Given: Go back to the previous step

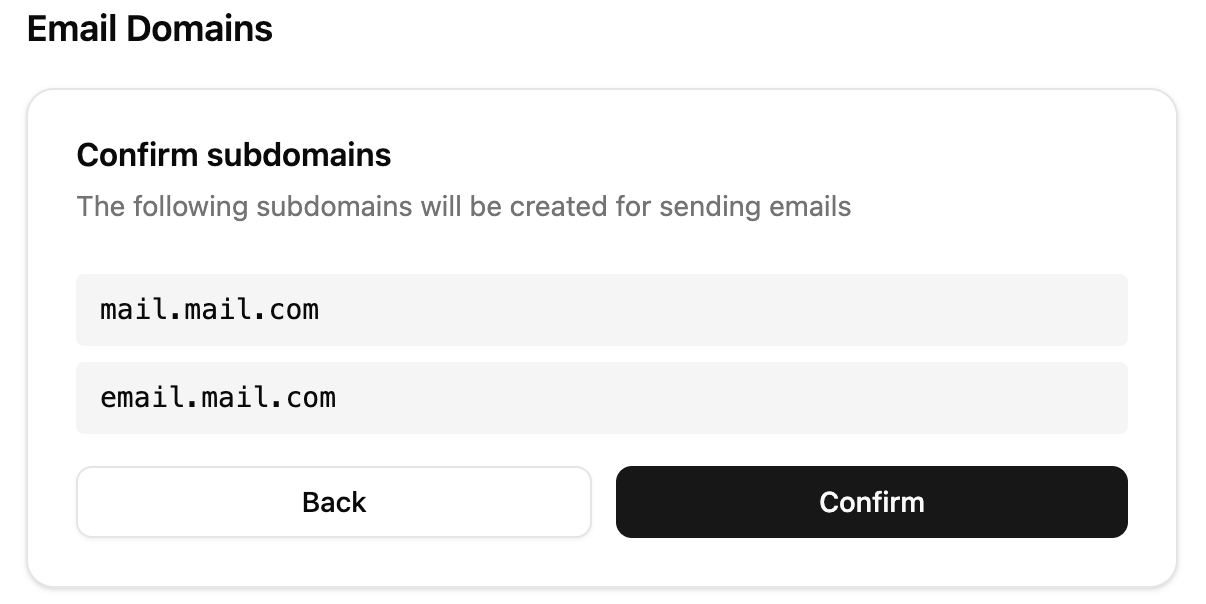Looking at the screenshot, I should 334,502.
